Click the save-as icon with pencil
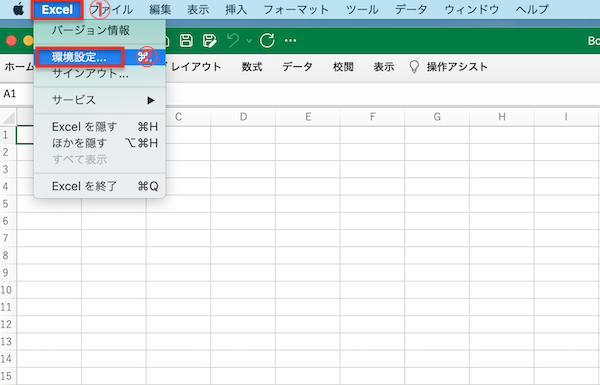Screen dimensions: 600x385 [x=209, y=40]
